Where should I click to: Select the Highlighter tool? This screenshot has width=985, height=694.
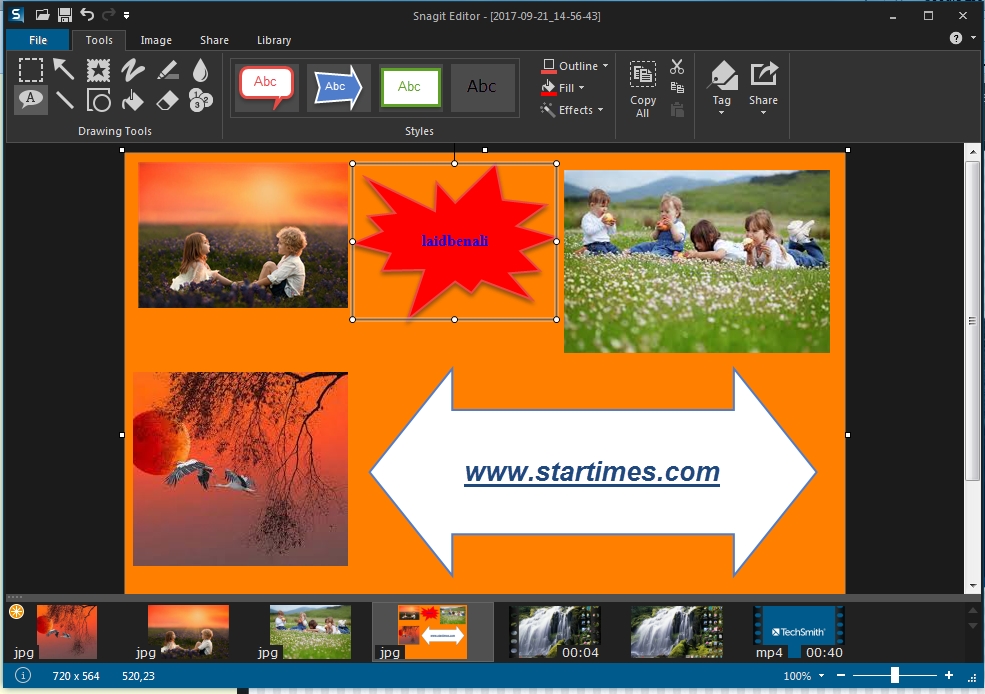point(167,69)
